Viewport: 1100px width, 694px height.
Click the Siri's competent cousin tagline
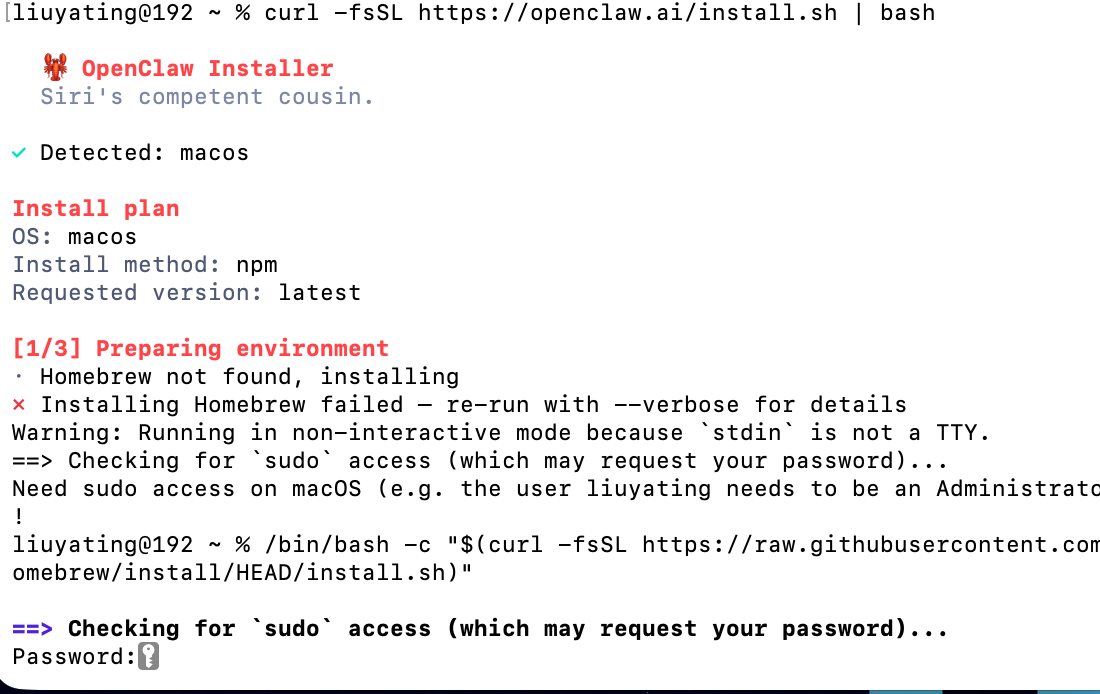pos(207,97)
